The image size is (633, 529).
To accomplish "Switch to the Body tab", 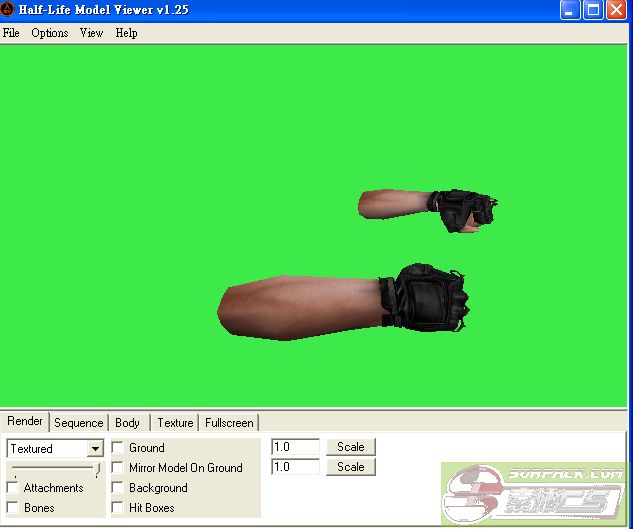I will pyautogui.click(x=128, y=423).
